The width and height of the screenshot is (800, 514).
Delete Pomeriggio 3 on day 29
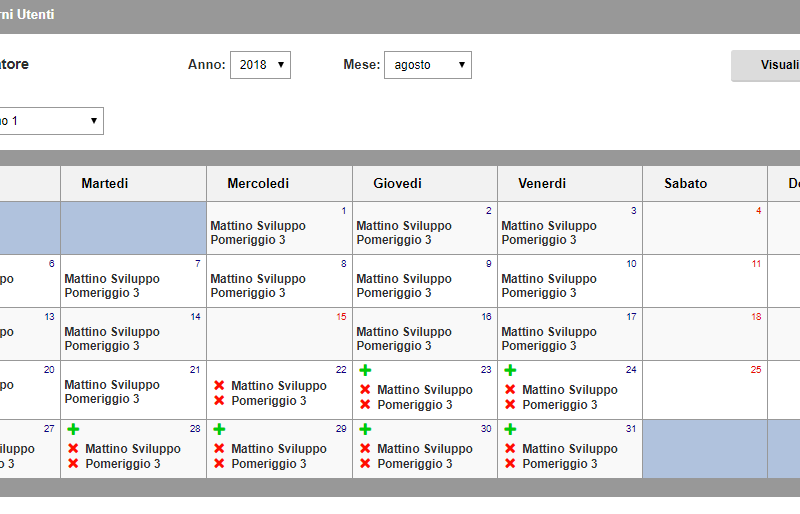pos(219,463)
